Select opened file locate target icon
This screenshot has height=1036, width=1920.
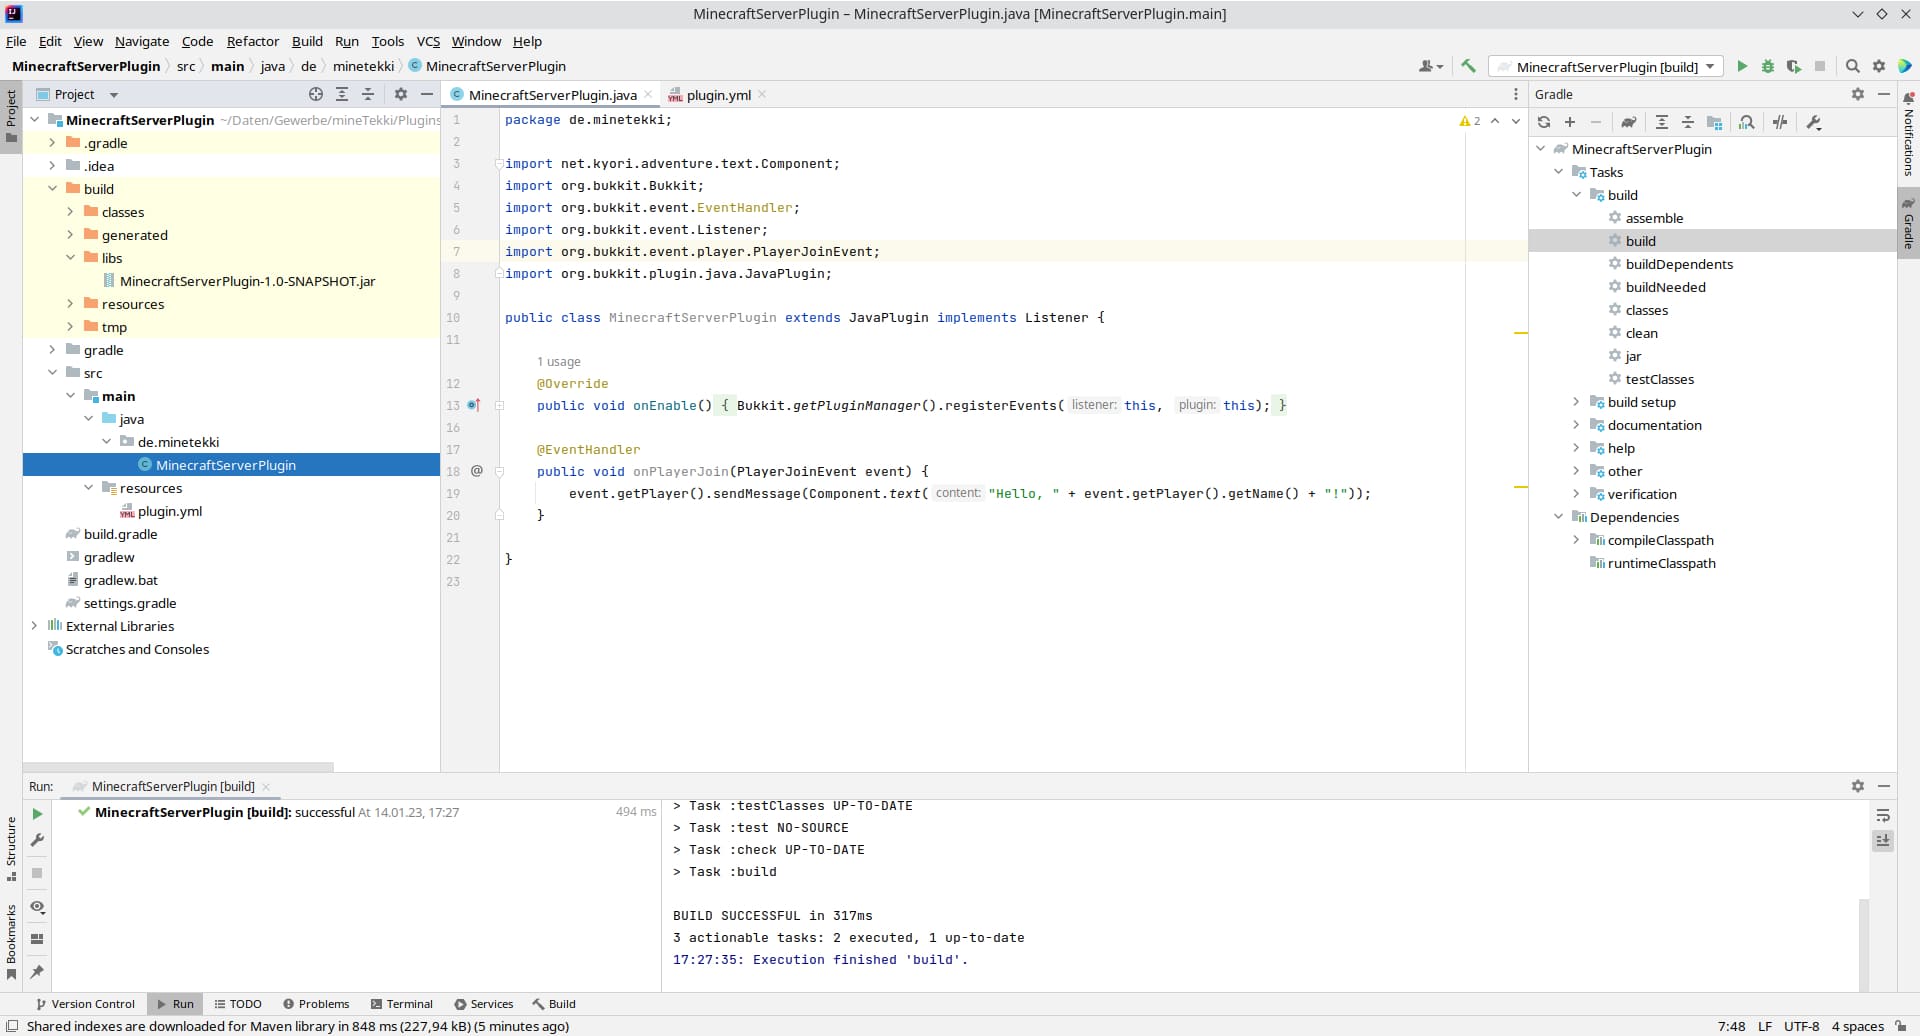[x=316, y=94]
